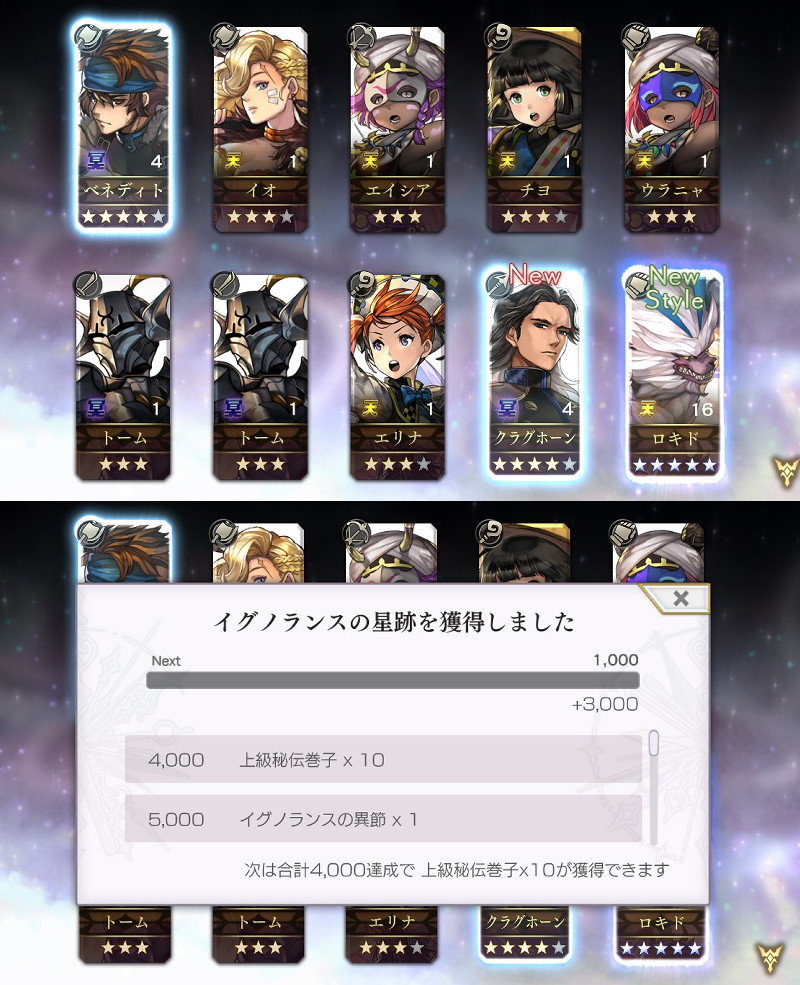Click the reward list scrollbar
The image size is (800, 985).
coord(654,788)
